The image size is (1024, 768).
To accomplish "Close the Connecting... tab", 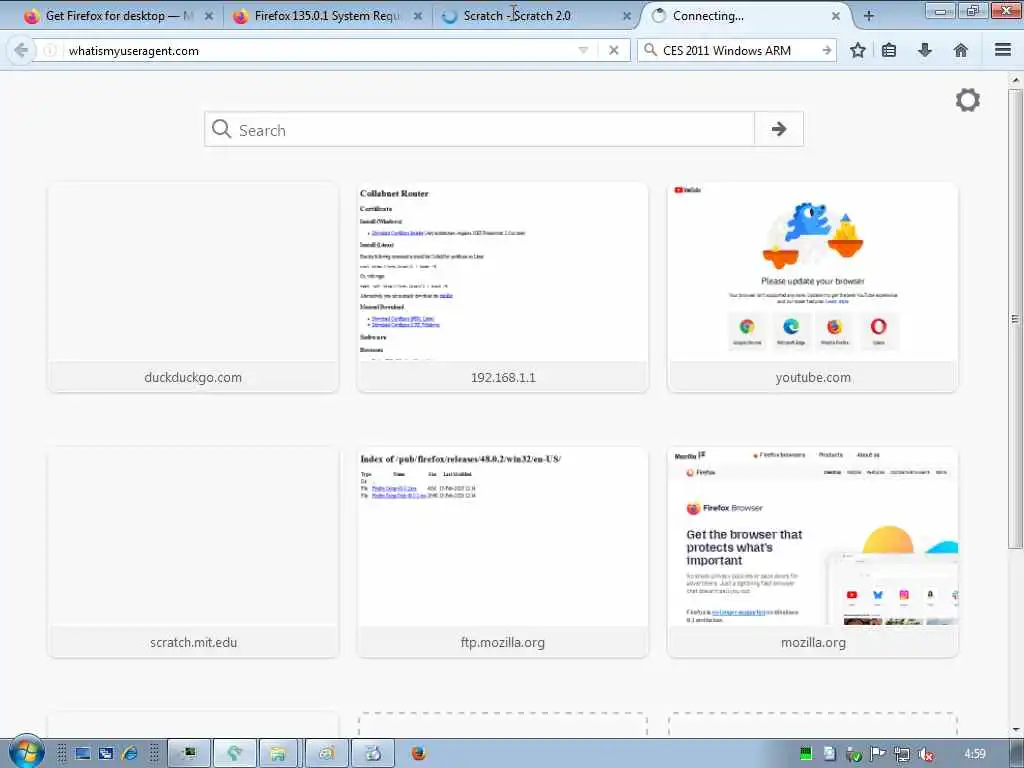I will click(836, 16).
